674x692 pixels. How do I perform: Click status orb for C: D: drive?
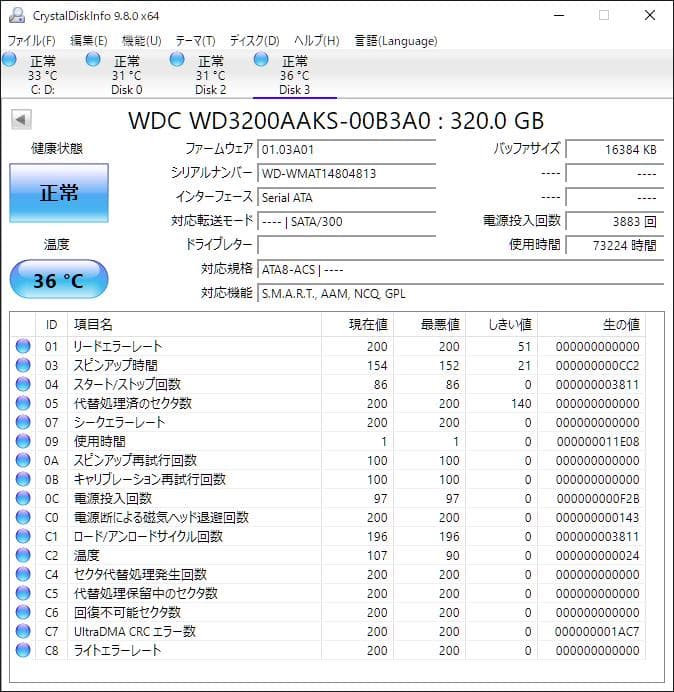[x=9, y=59]
